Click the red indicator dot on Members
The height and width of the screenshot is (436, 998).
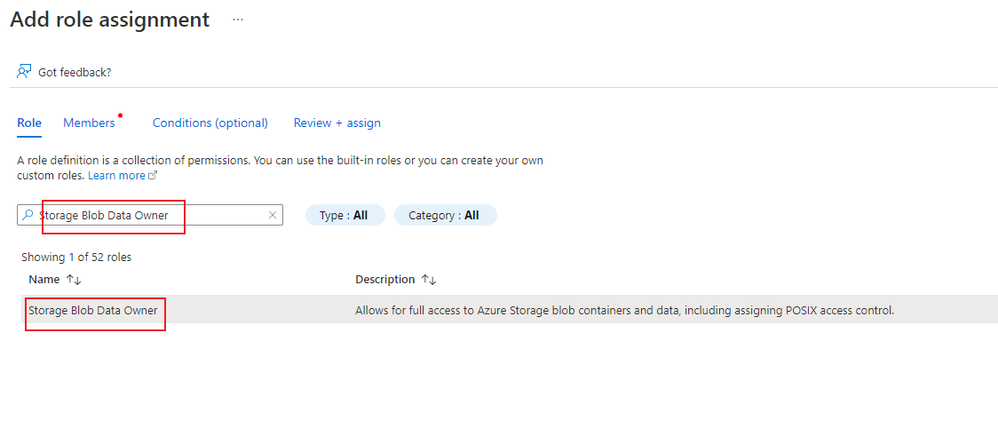click(120, 116)
